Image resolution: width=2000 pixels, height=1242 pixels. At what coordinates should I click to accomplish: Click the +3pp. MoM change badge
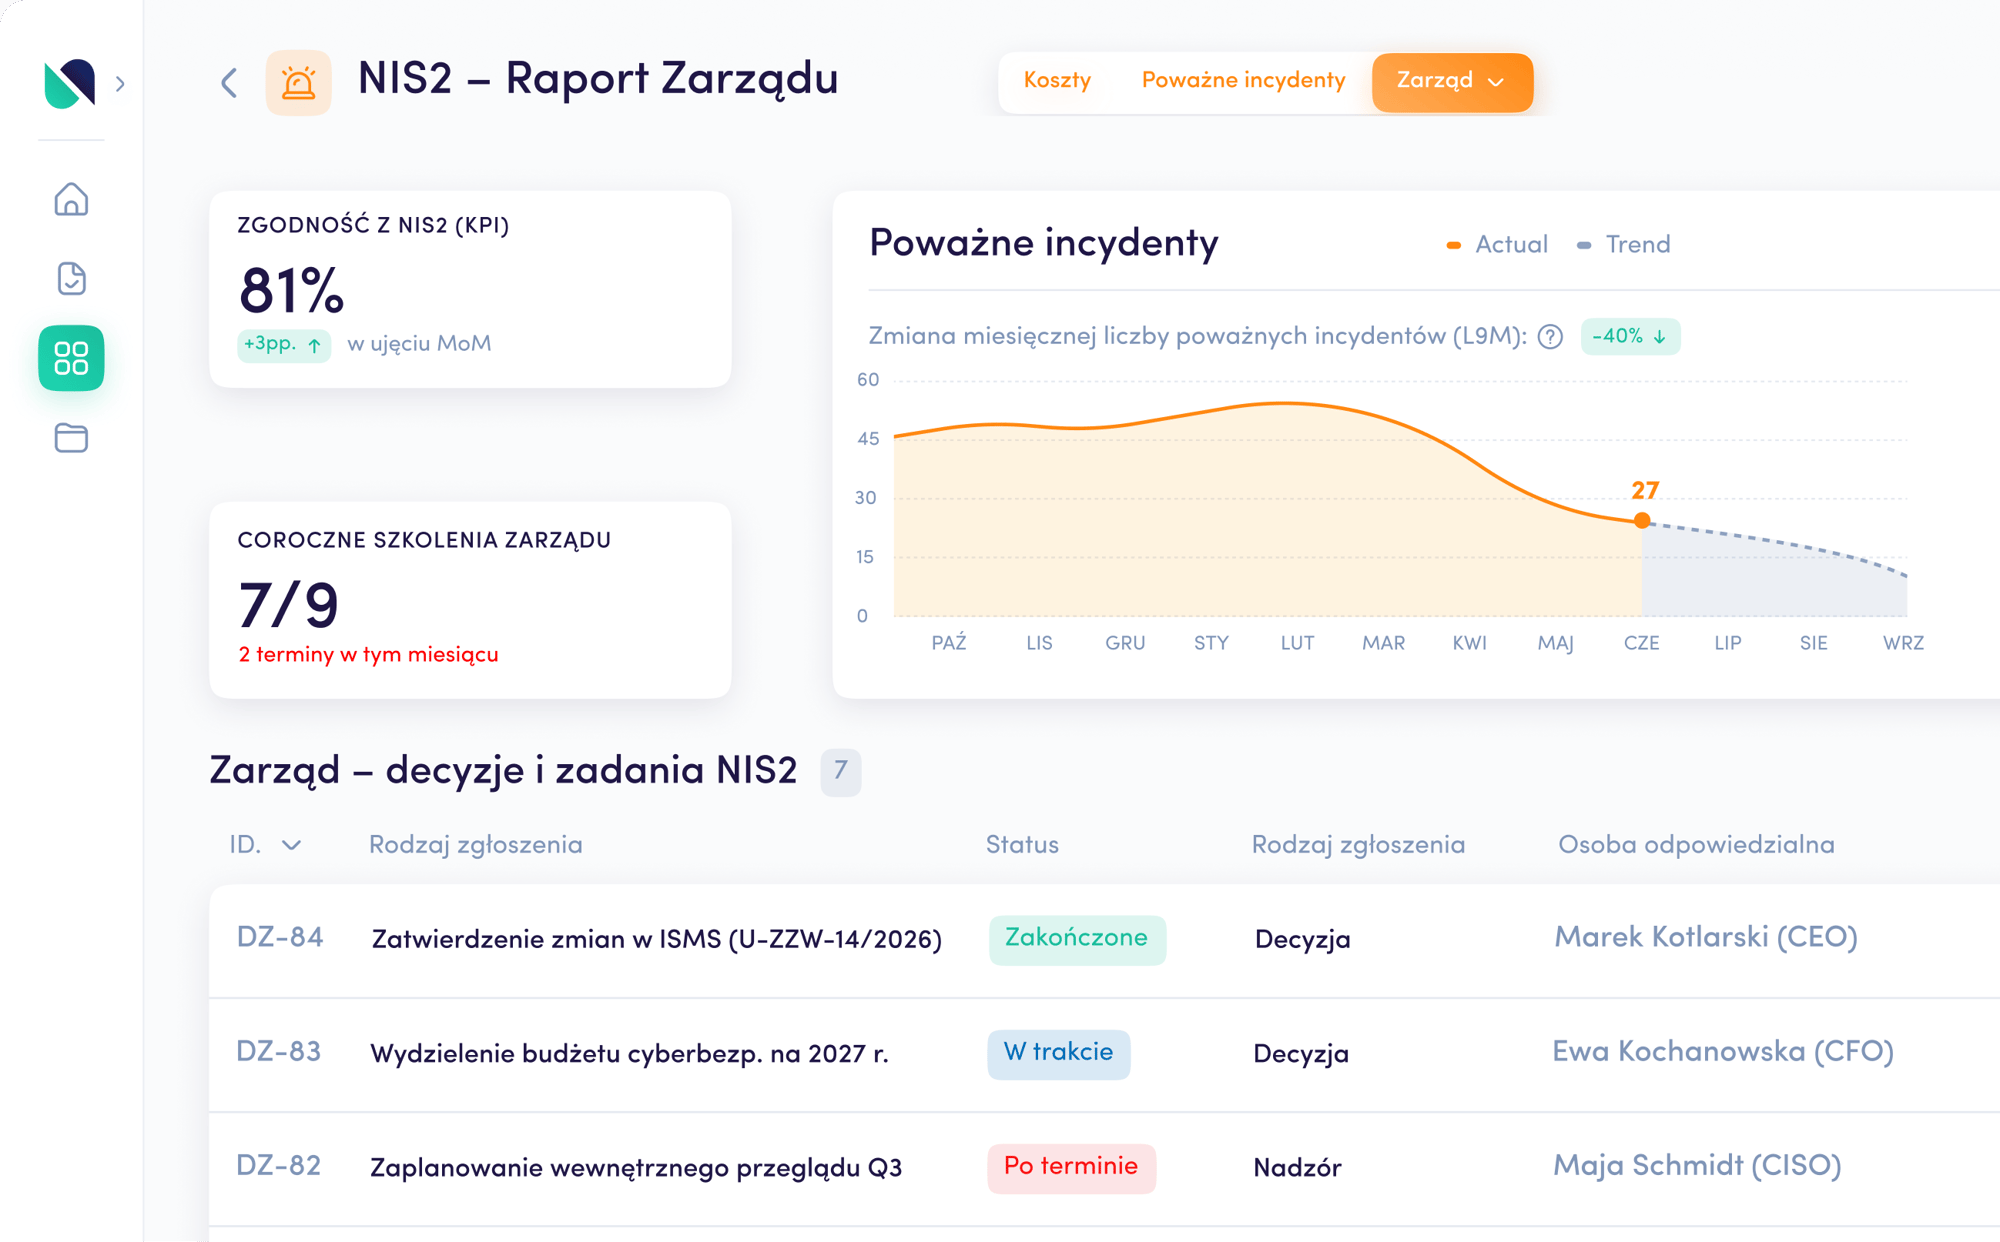(x=284, y=345)
